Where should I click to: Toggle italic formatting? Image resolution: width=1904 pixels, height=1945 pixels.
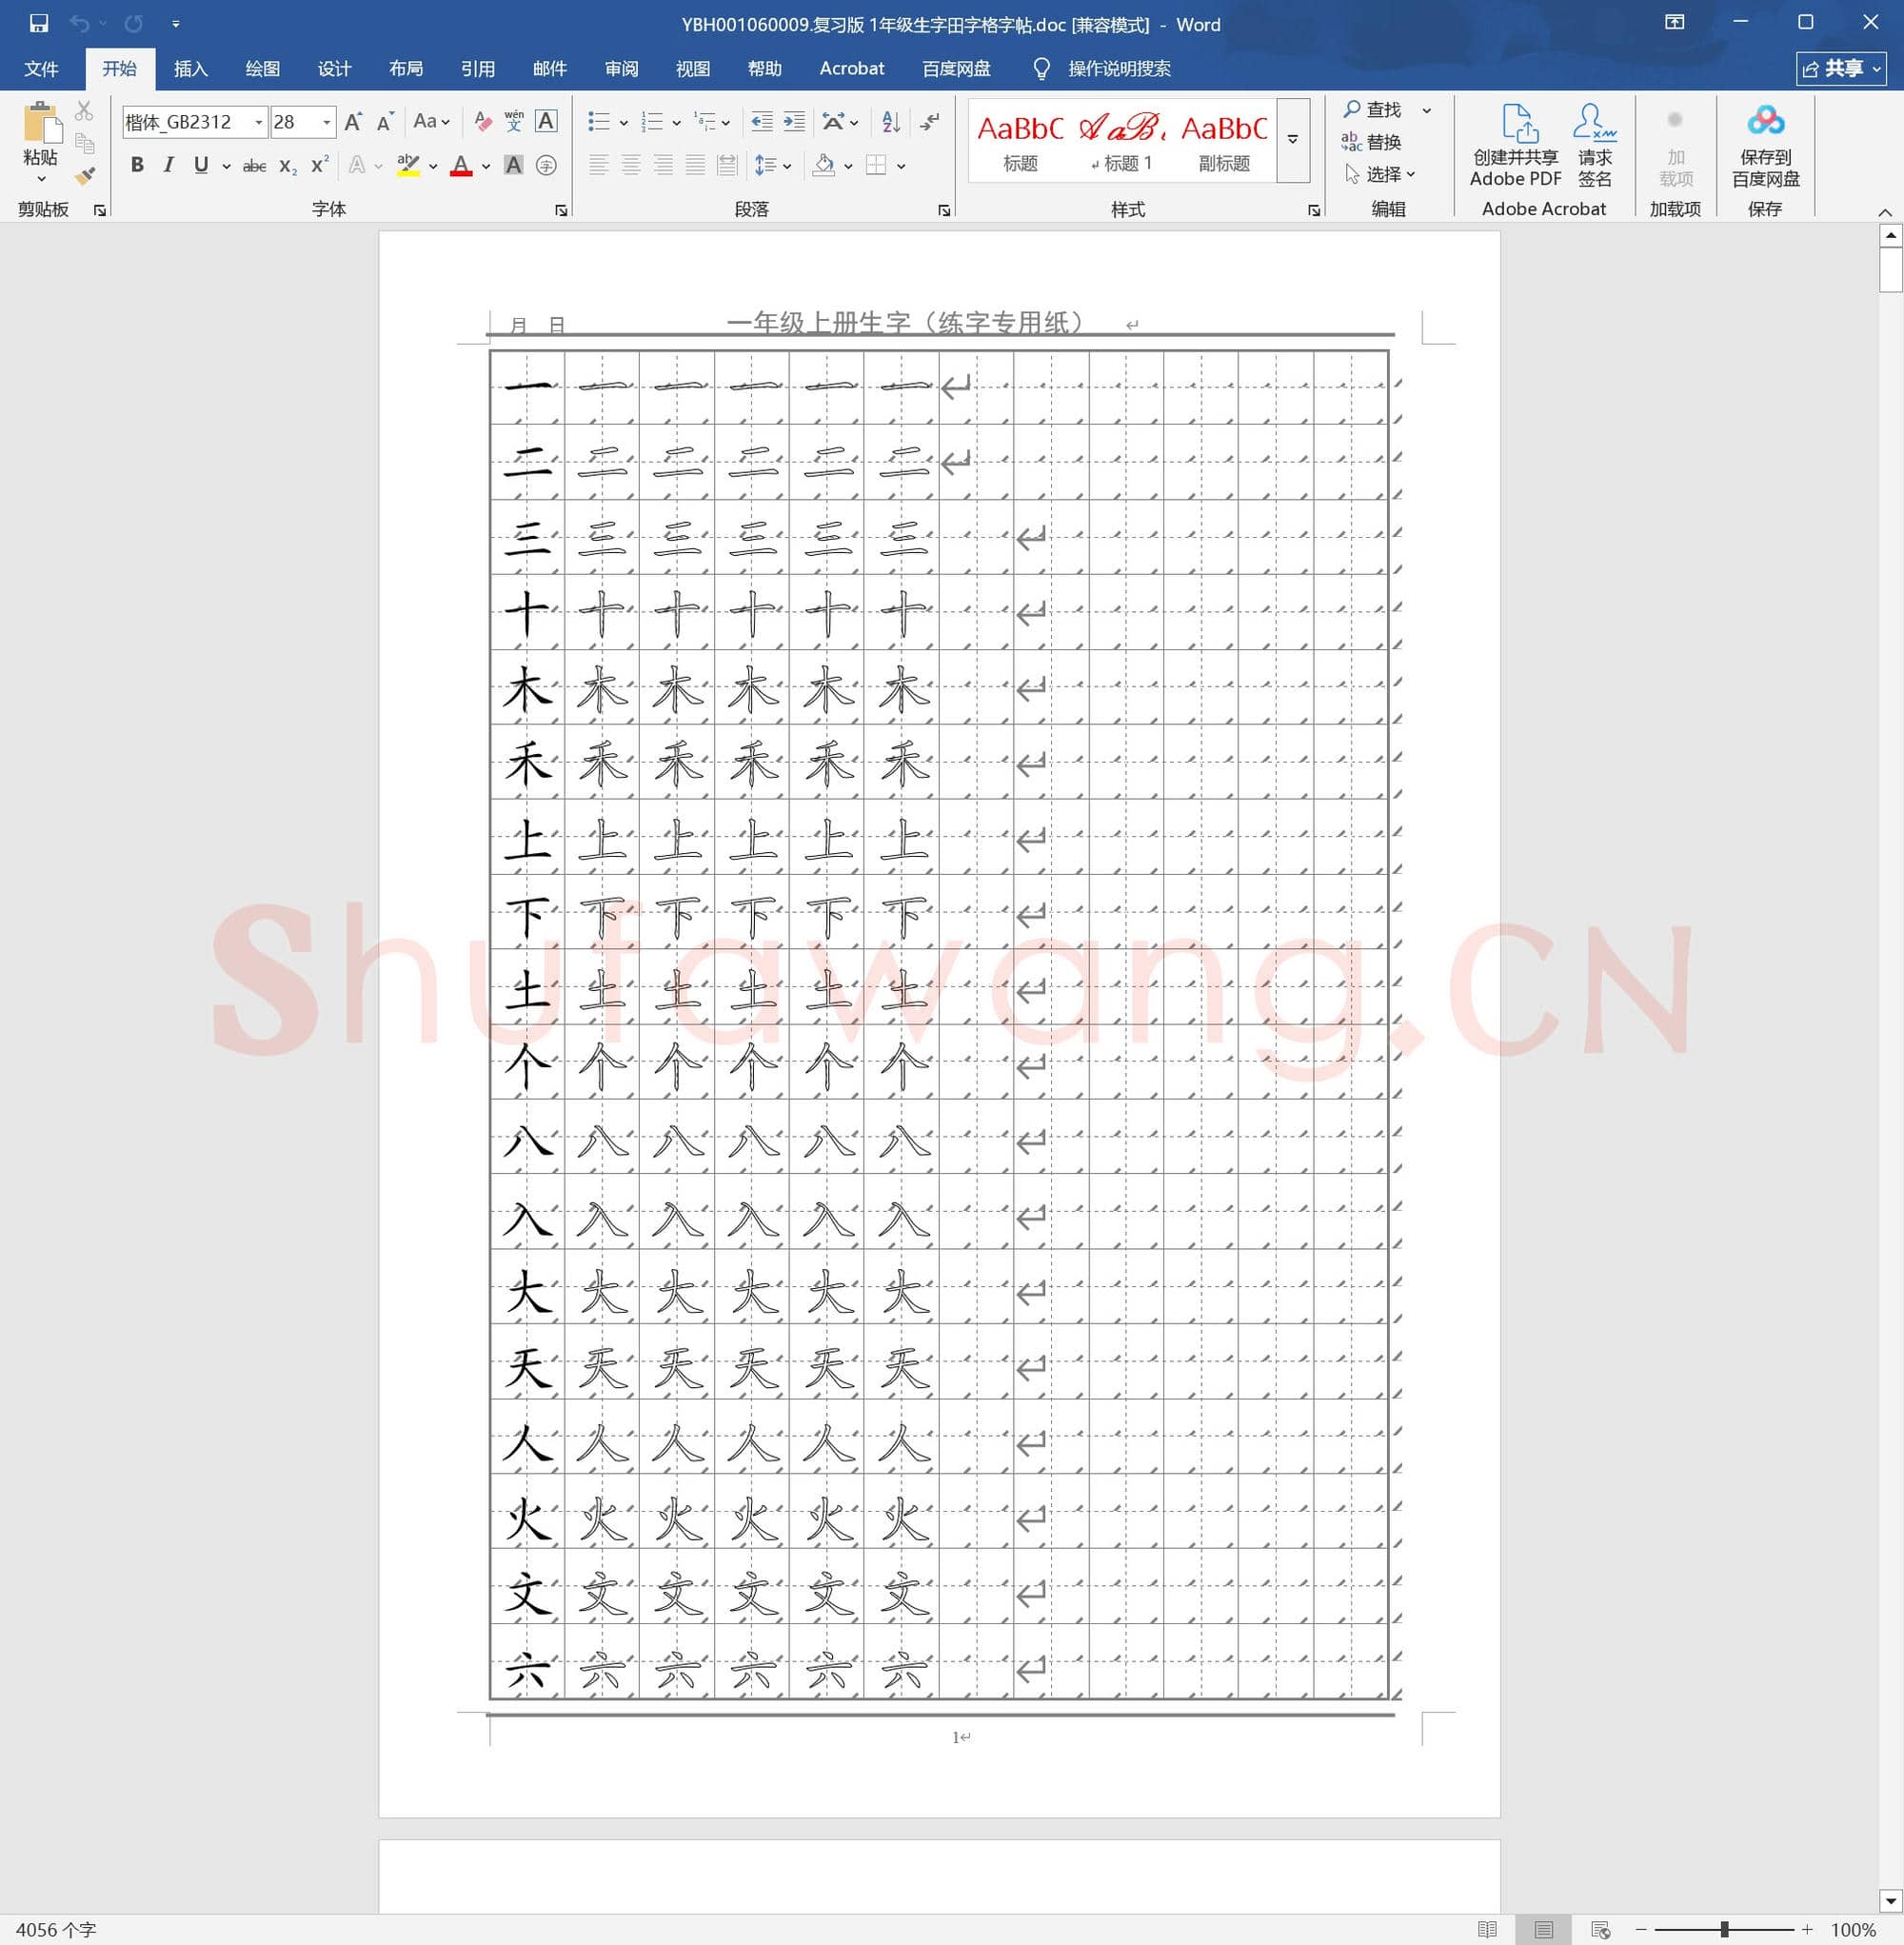pyautogui.click(x=168, y=166)
